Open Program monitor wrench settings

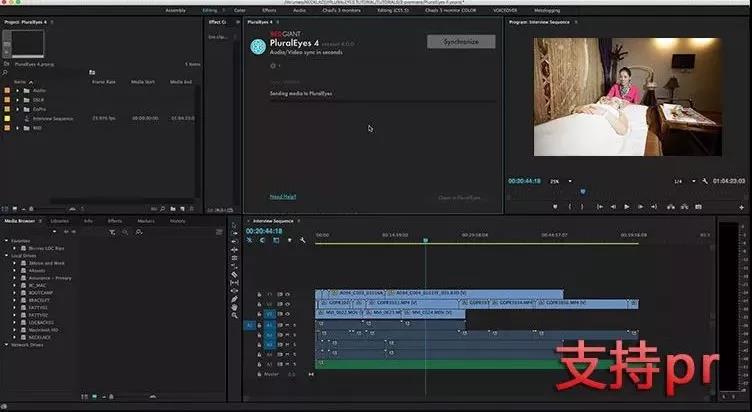point(705,181)
